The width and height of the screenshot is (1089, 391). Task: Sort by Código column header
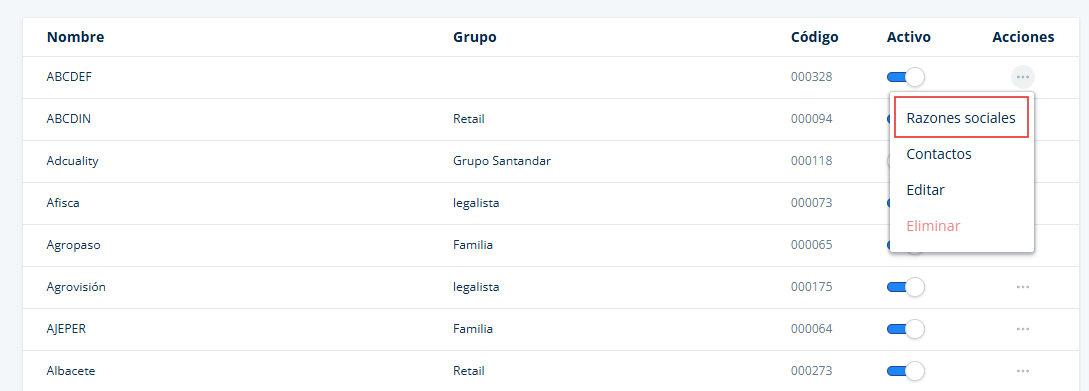[814, 37]
